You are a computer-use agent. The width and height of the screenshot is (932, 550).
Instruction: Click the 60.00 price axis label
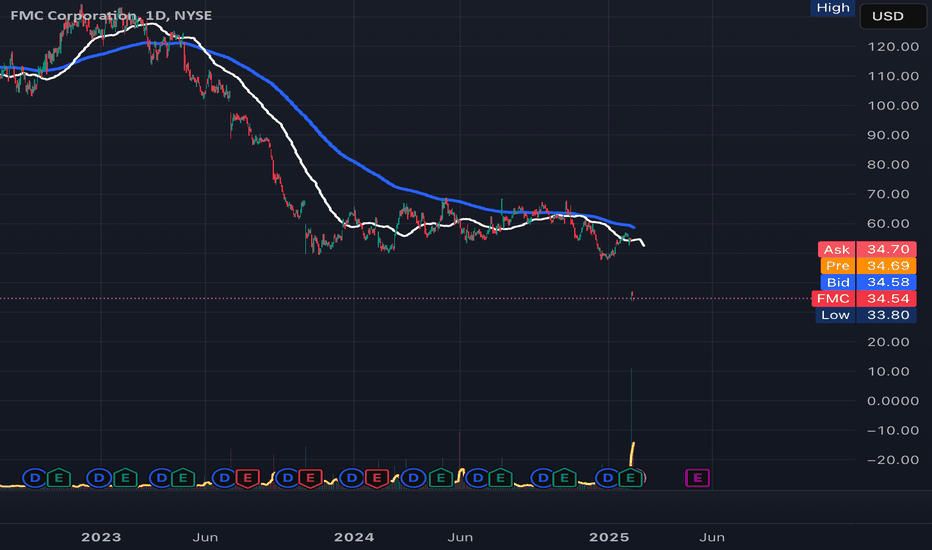pos(888,224)
